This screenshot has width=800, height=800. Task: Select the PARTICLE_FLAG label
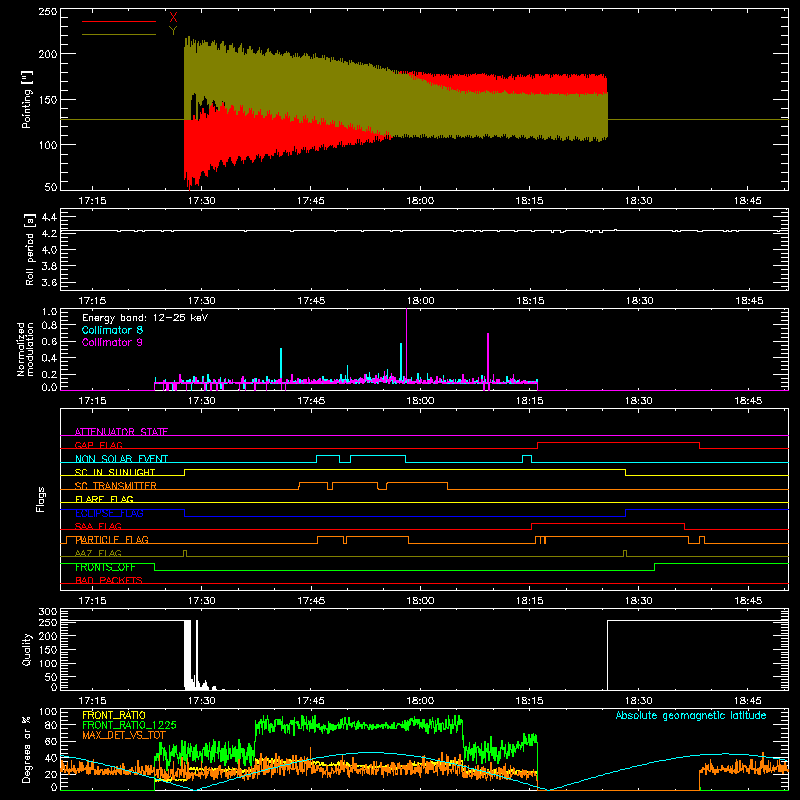112,540
